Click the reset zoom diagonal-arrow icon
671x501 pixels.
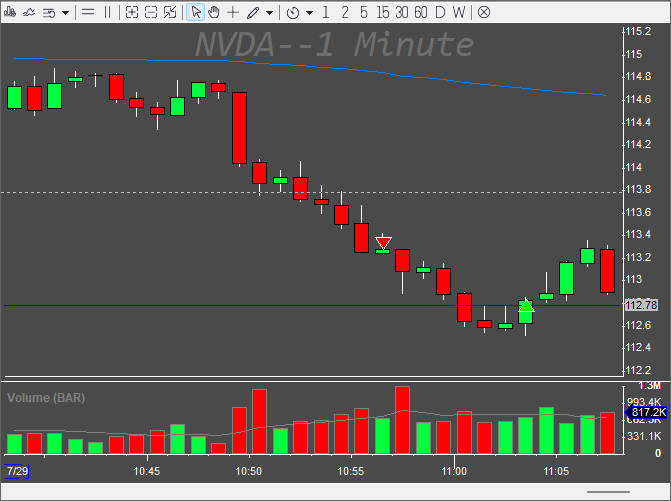coord(170,12)
